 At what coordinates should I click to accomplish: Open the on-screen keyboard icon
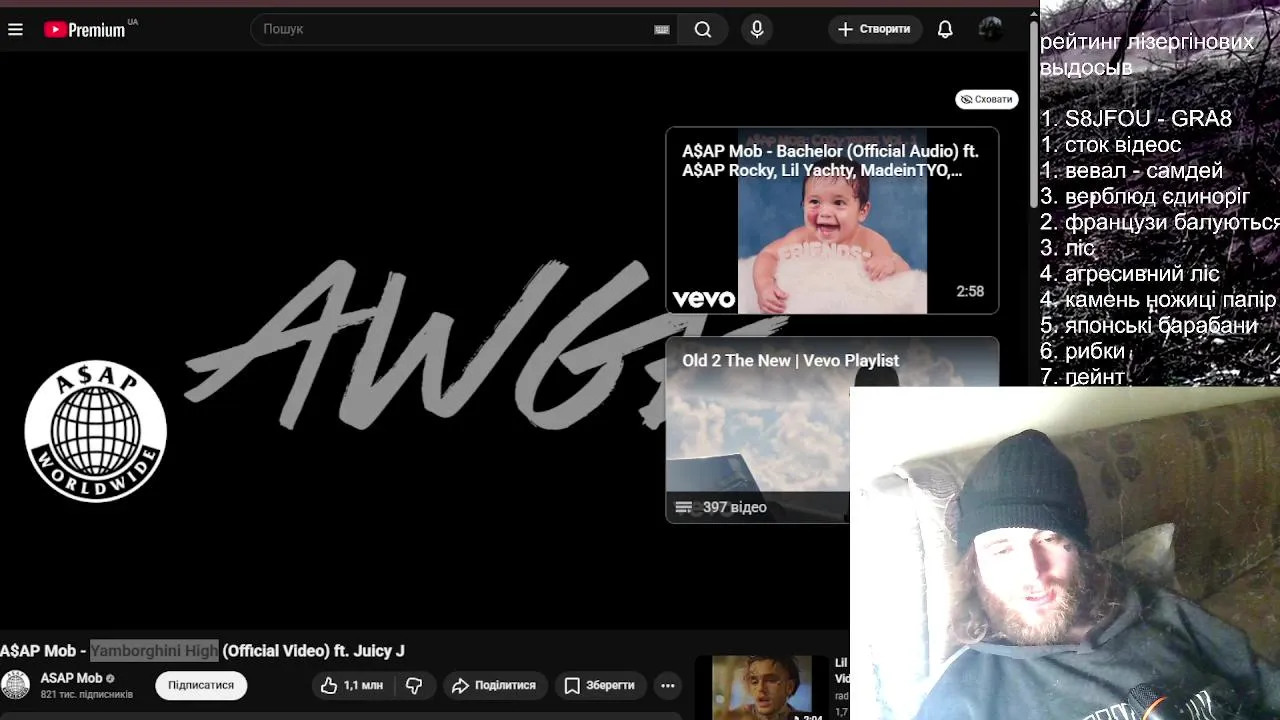(662, 30)
